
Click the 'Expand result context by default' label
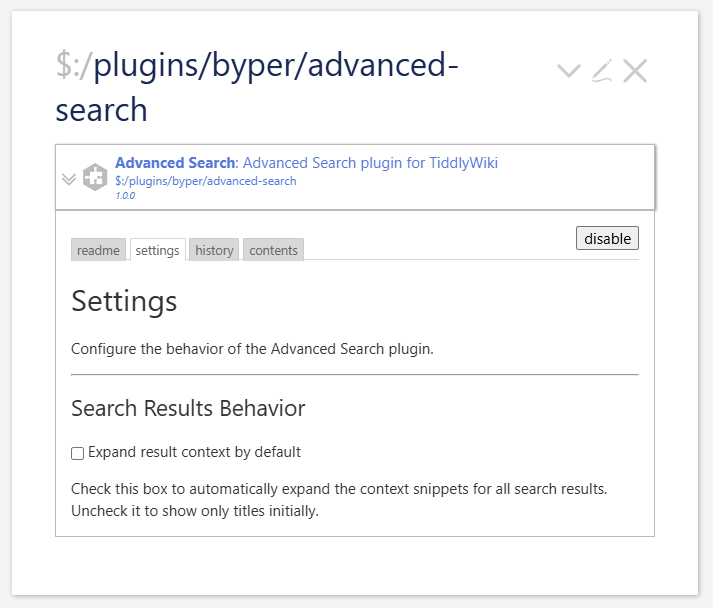(x=194, y=452)
